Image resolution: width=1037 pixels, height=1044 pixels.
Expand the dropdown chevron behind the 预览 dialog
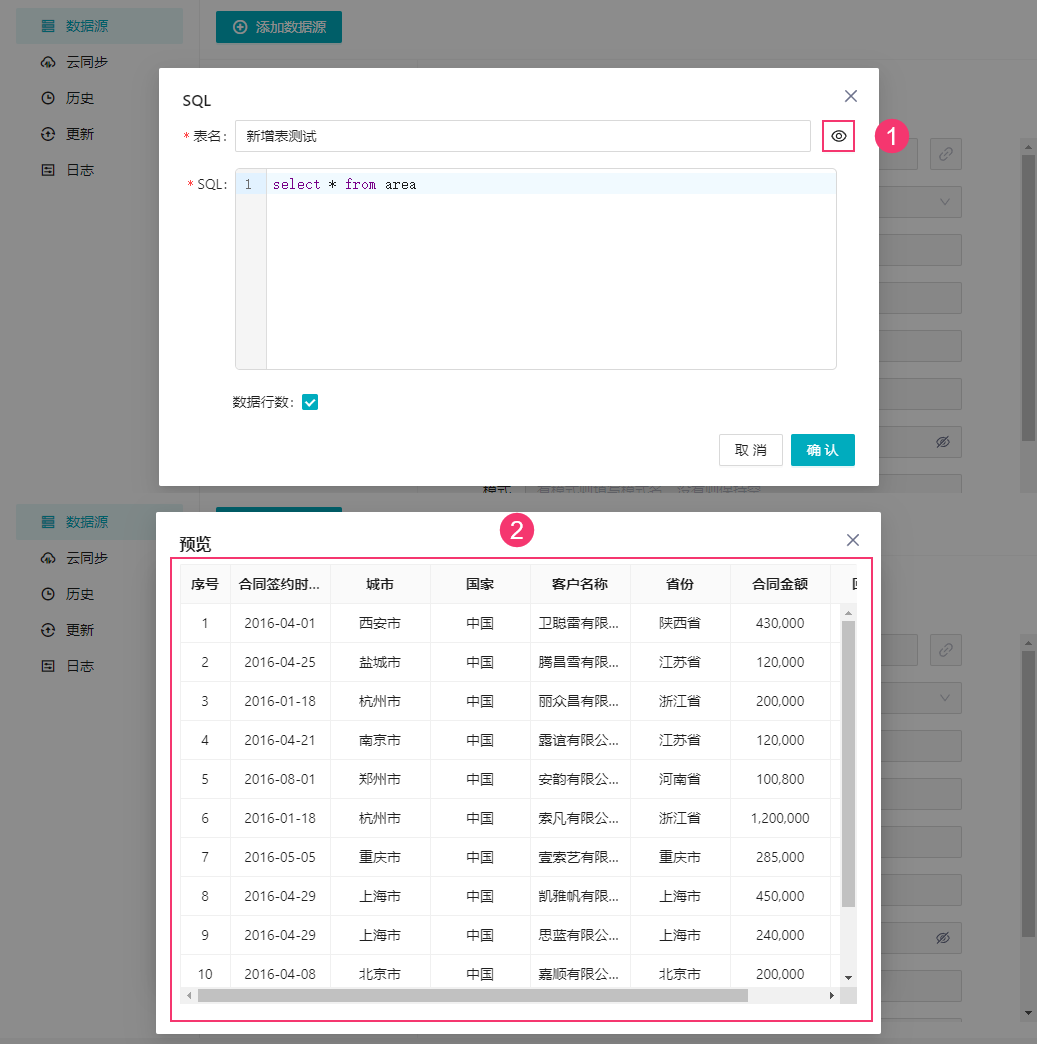point(944,698)
